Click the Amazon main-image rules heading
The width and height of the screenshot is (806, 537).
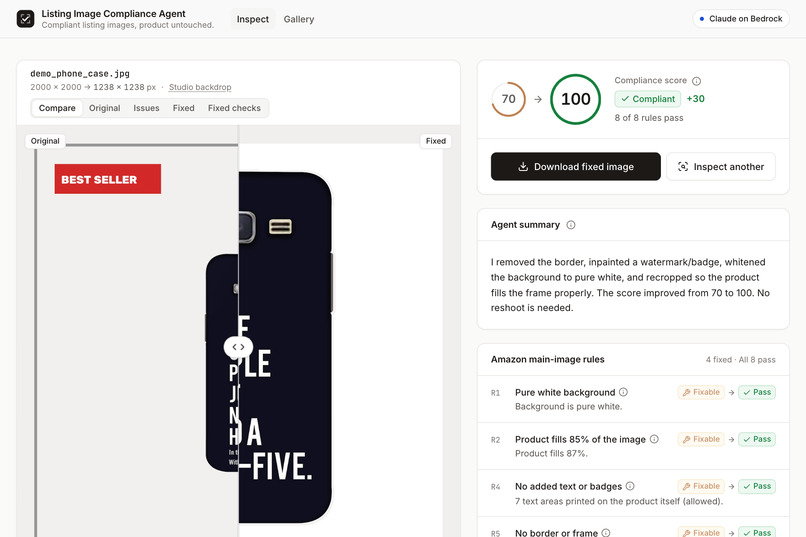click(x=547, y=359)
